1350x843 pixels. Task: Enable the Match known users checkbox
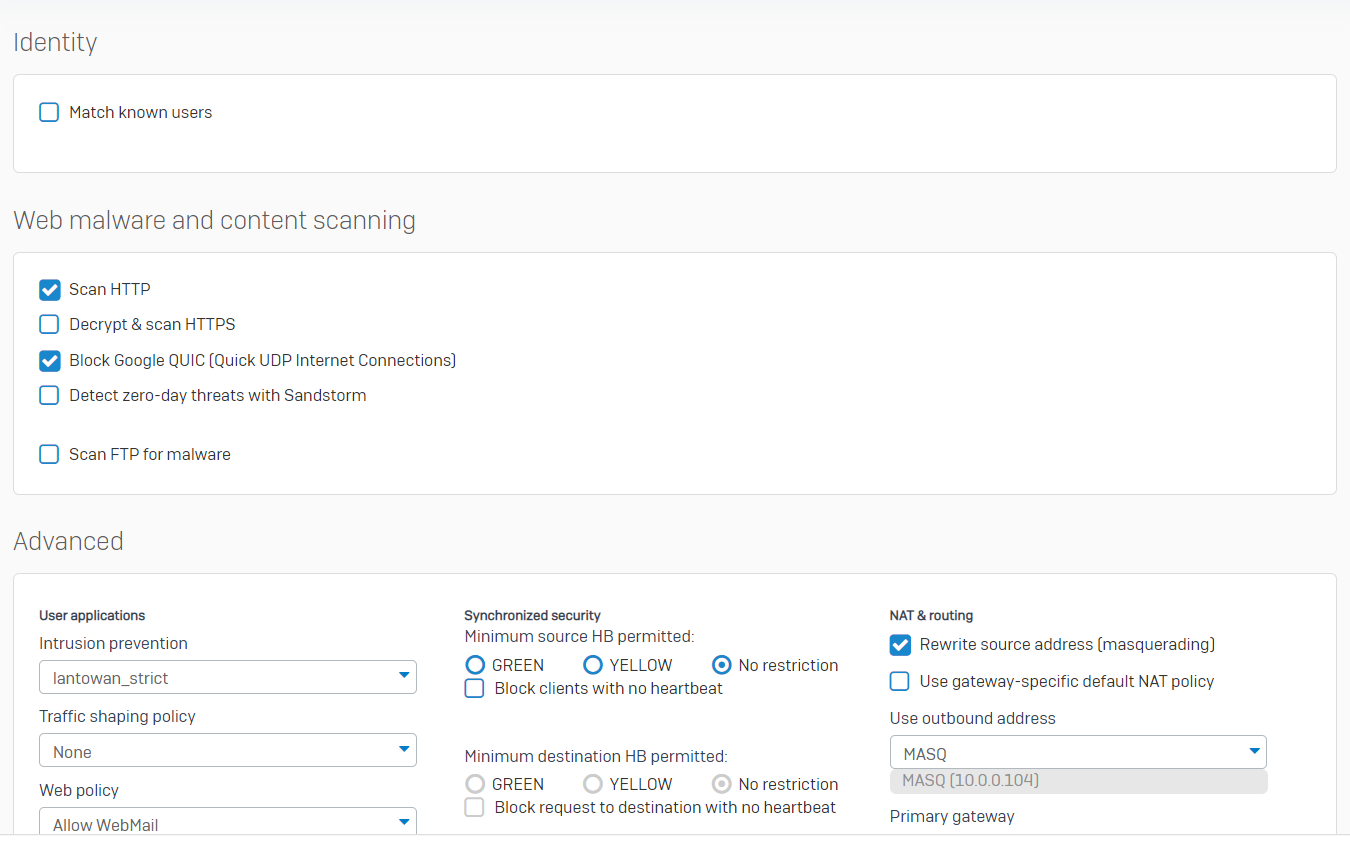pyautogui.click(x=49, y=112)
